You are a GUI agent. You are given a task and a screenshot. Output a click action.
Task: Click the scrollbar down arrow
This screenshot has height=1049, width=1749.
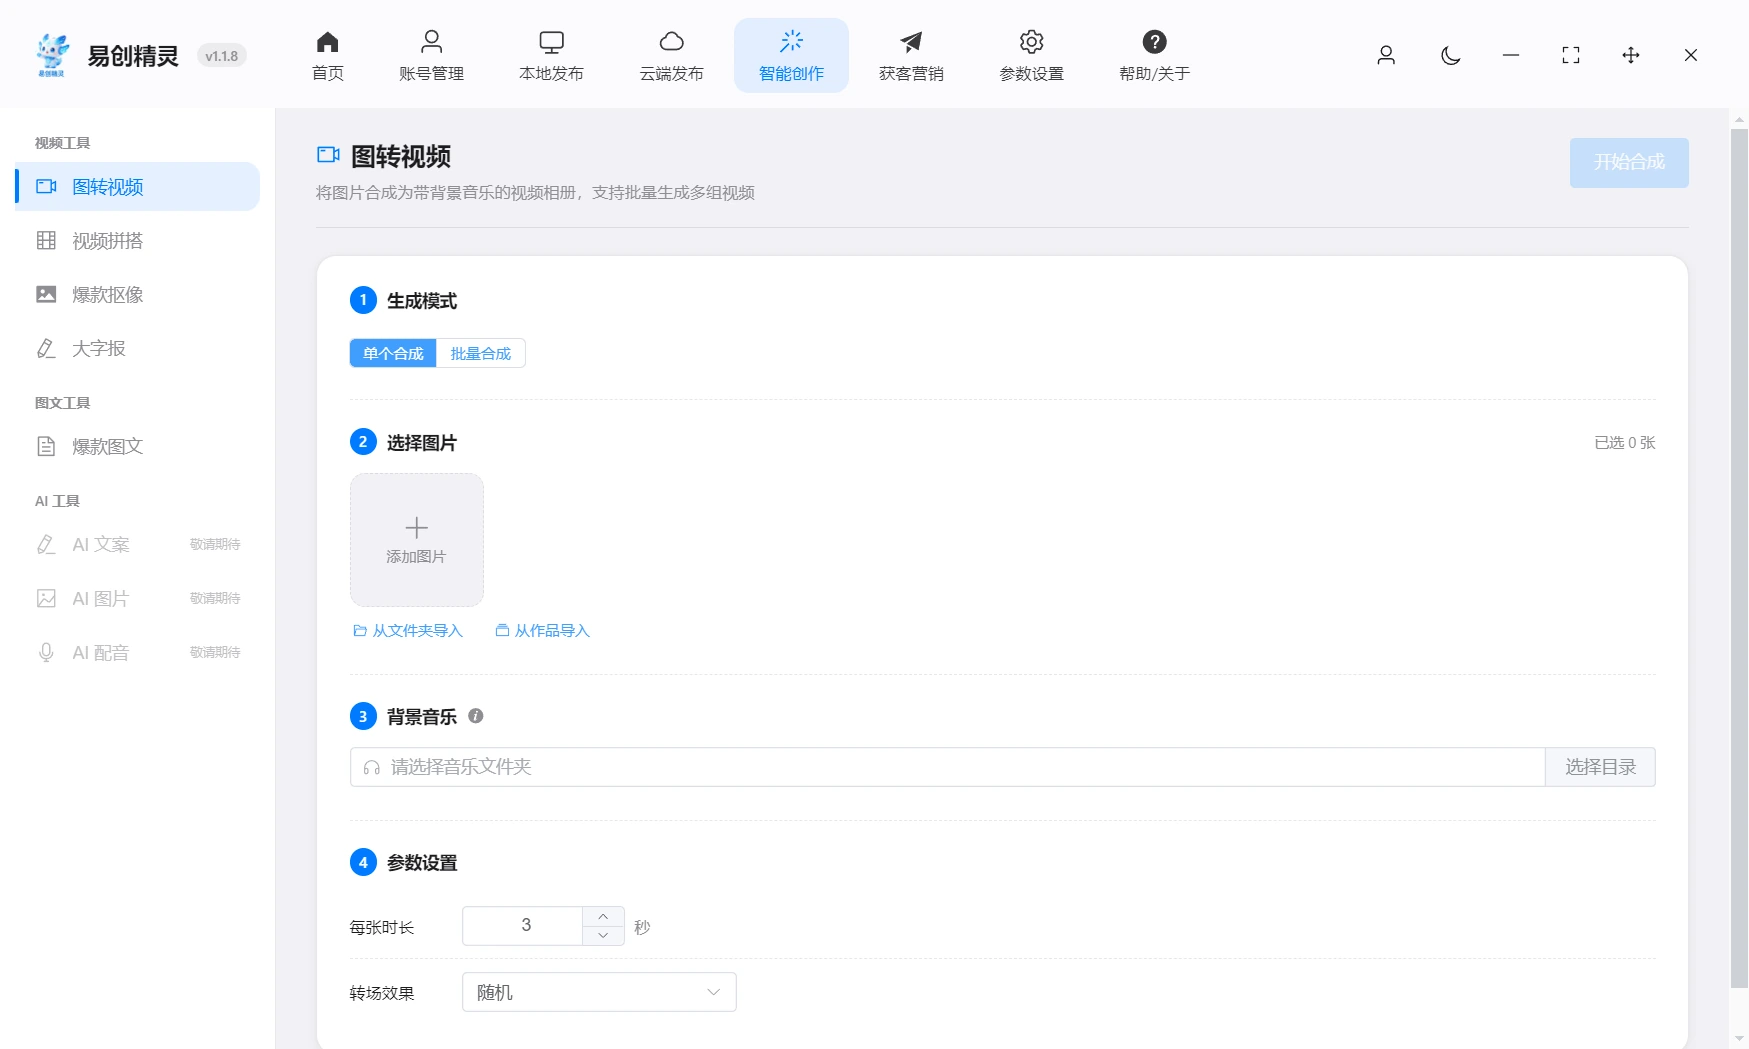pyautogui.click(x=1739, y=1039)
